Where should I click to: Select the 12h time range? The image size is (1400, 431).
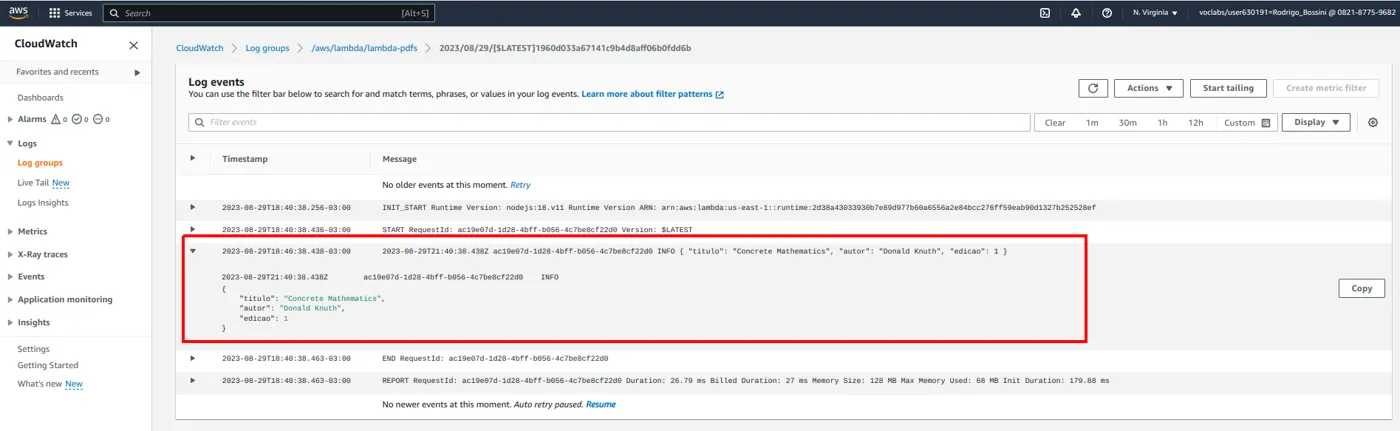tap(1195, 122)
